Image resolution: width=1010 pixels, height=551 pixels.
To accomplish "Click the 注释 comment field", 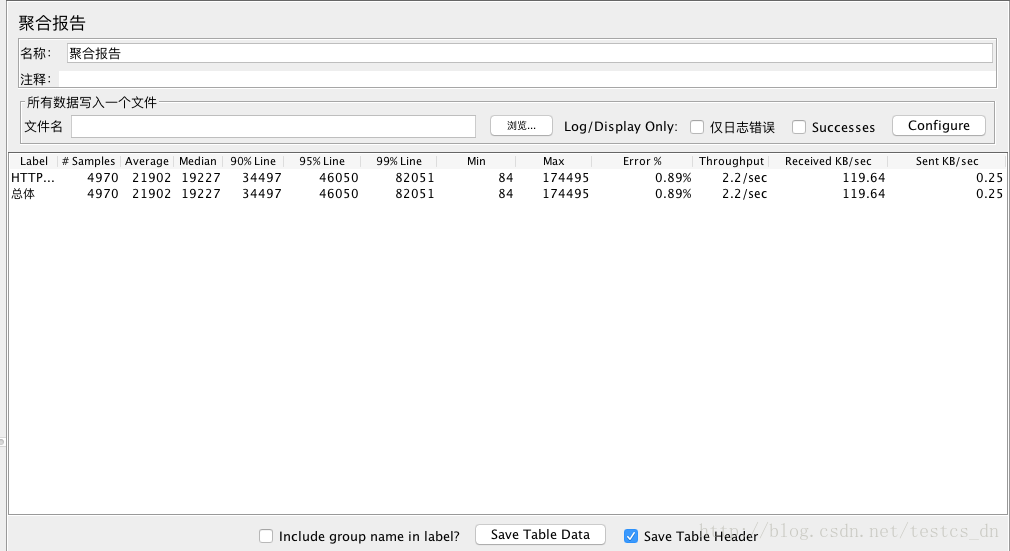I will [526, 79].
